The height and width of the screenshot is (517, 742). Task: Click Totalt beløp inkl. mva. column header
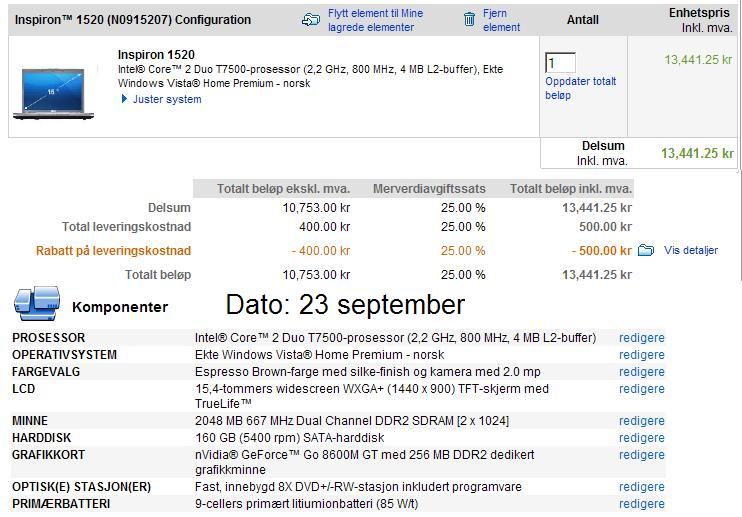tap(571, 189)
